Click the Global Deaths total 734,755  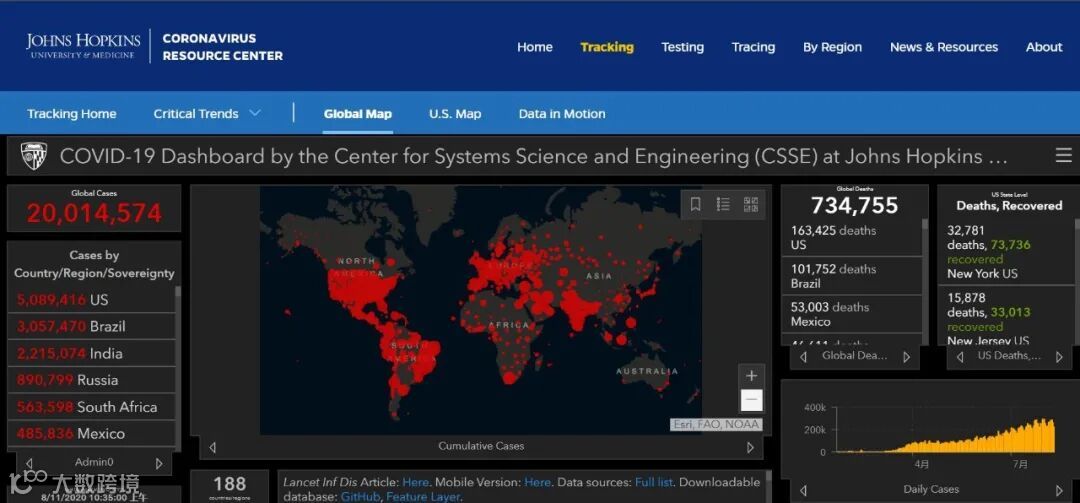coord(854,205)
